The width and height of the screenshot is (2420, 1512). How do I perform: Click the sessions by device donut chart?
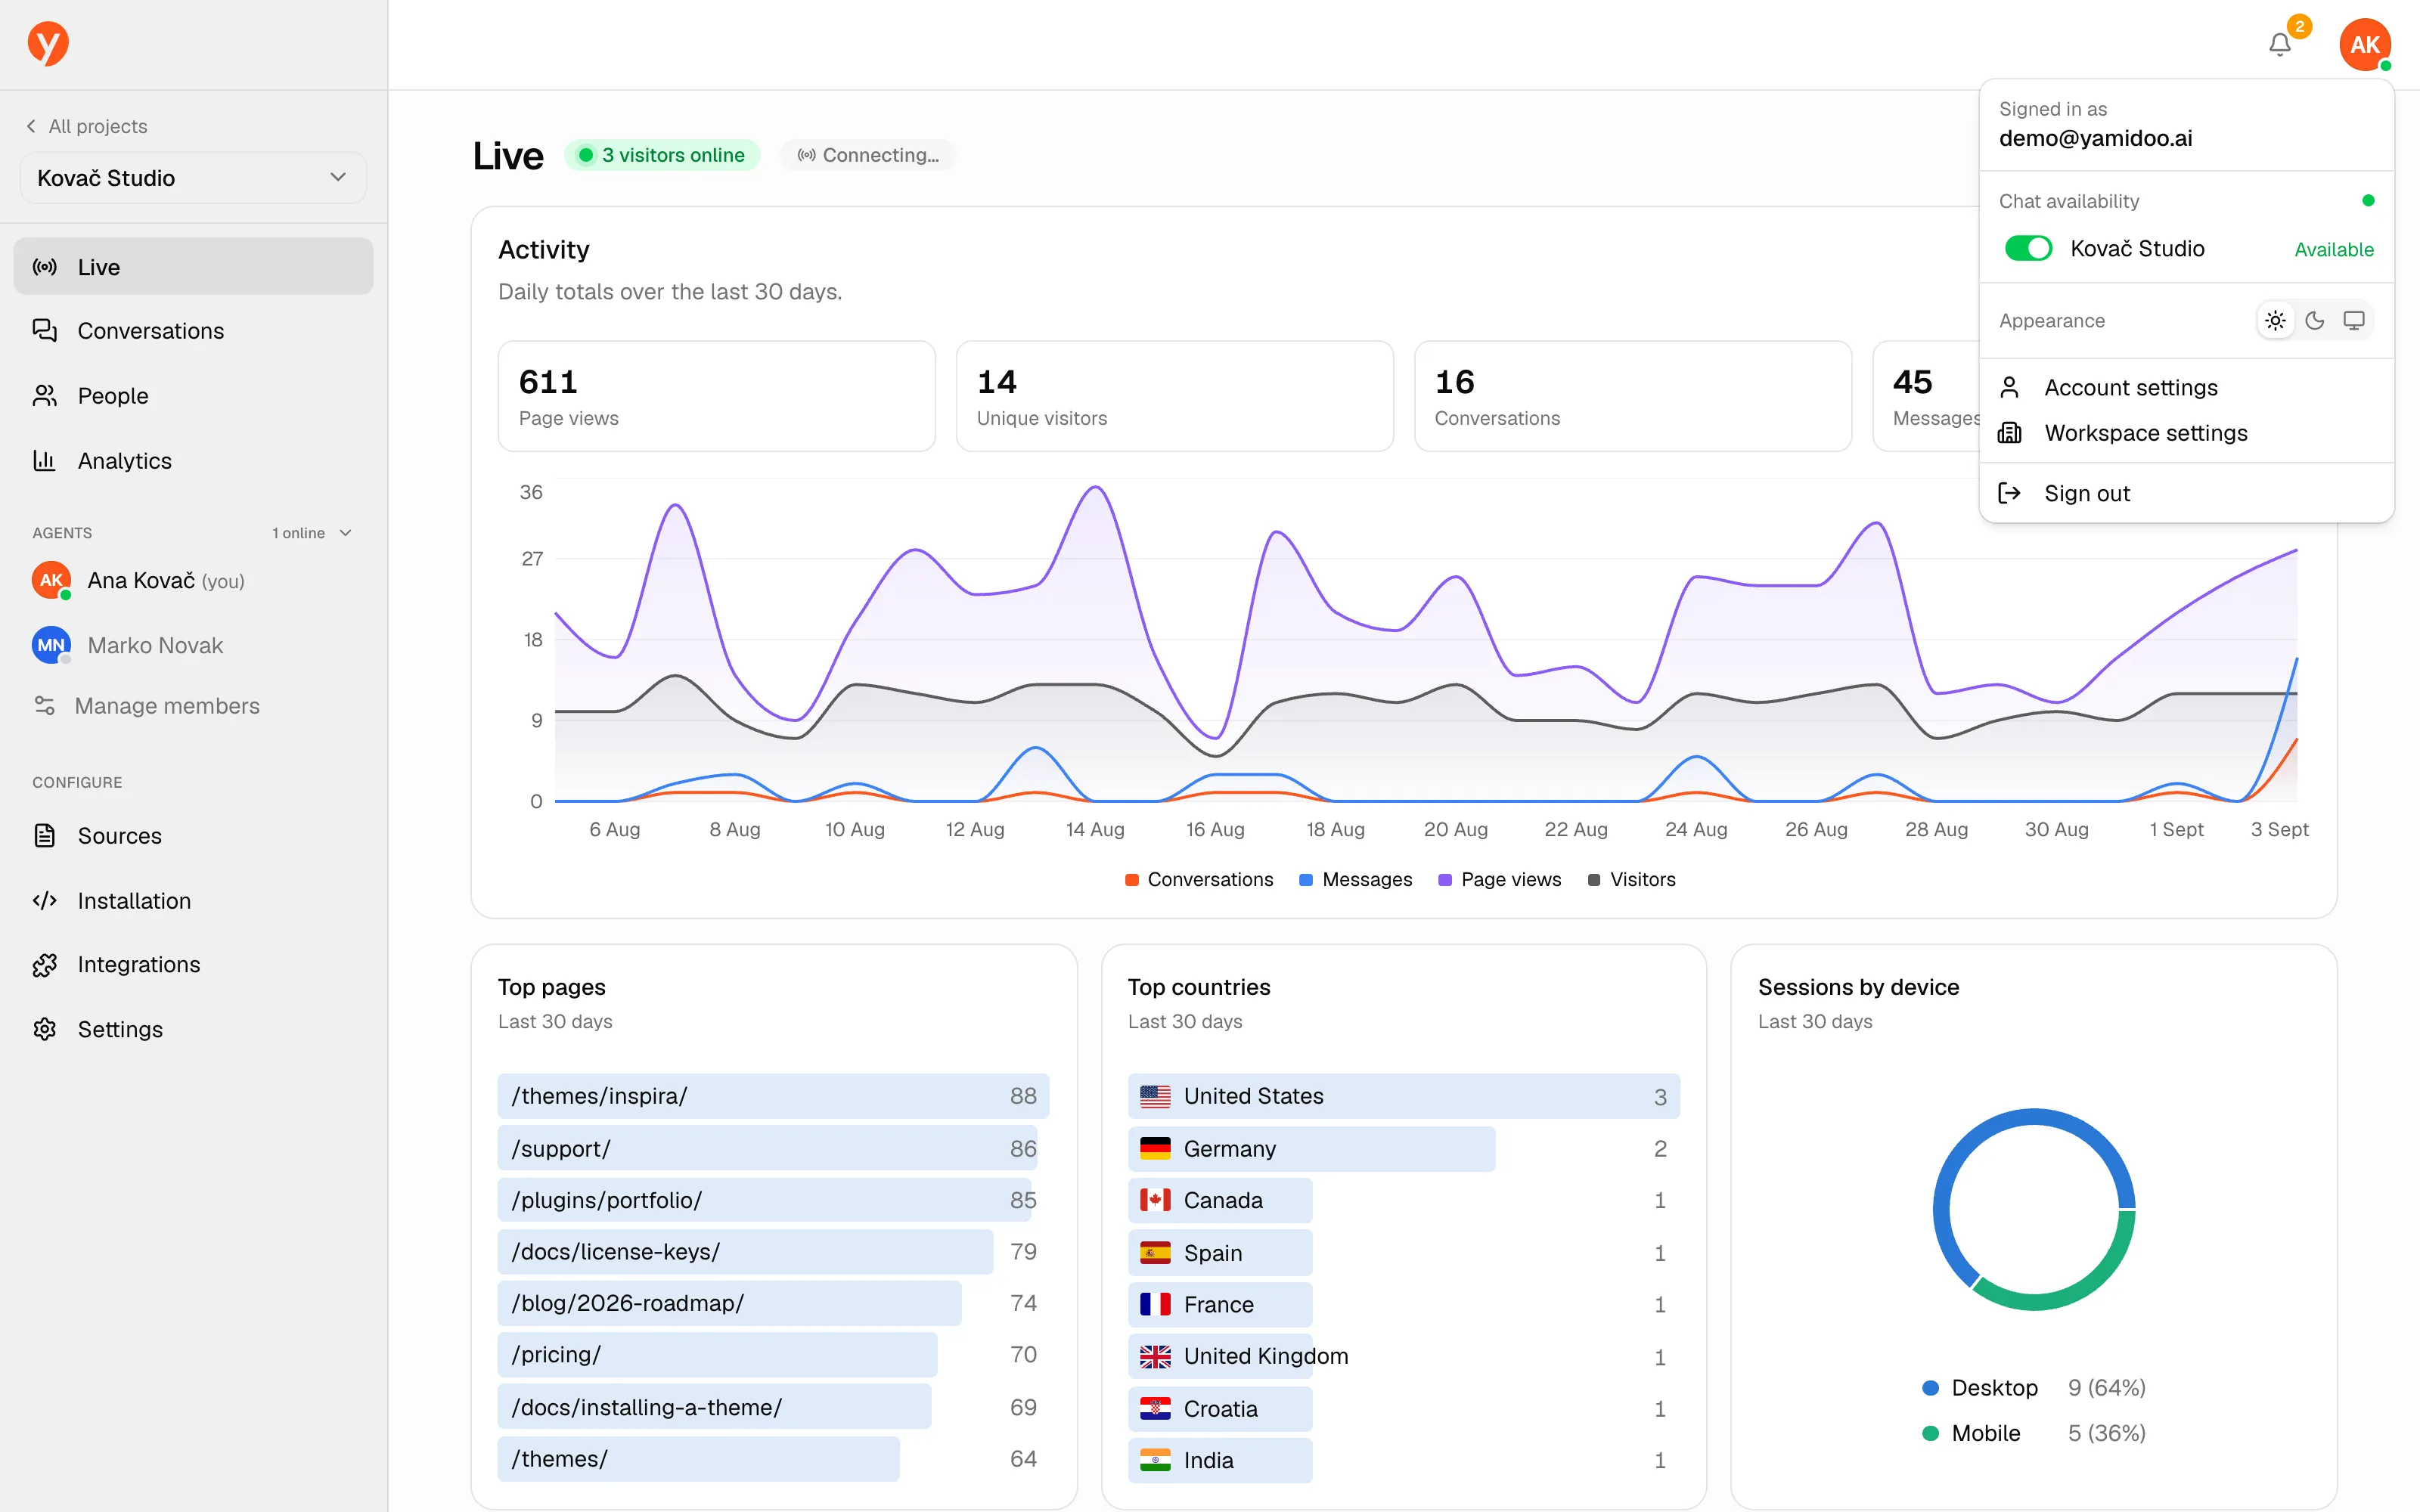(x=2033, y=1209)
